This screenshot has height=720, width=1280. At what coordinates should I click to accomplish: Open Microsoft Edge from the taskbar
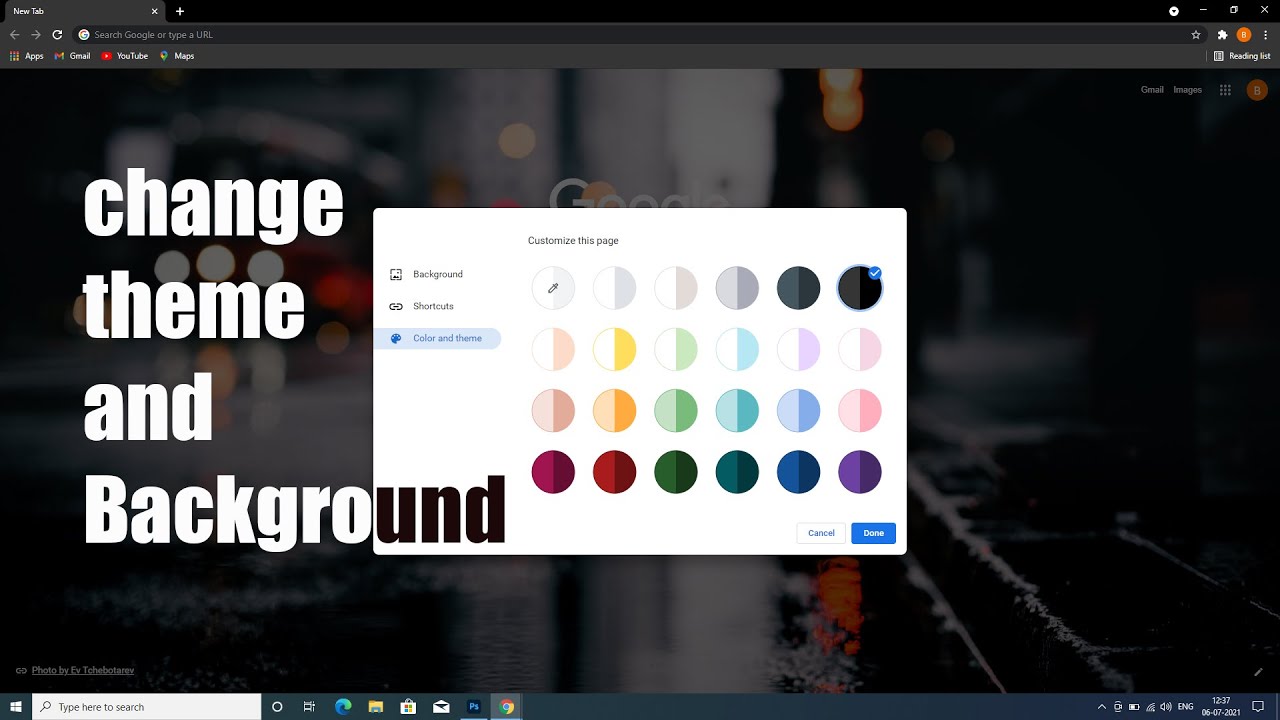(343, 707)
